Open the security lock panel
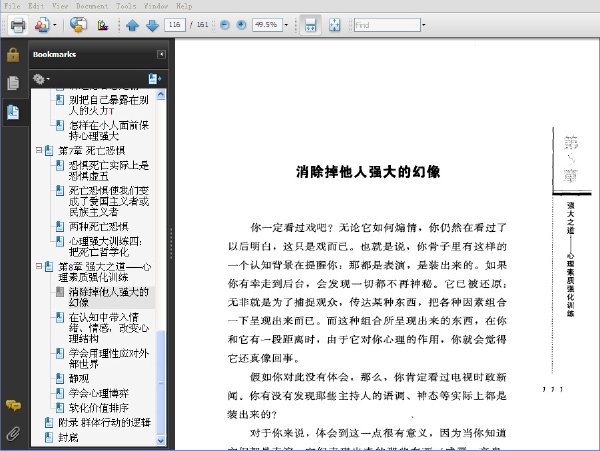 13,55
